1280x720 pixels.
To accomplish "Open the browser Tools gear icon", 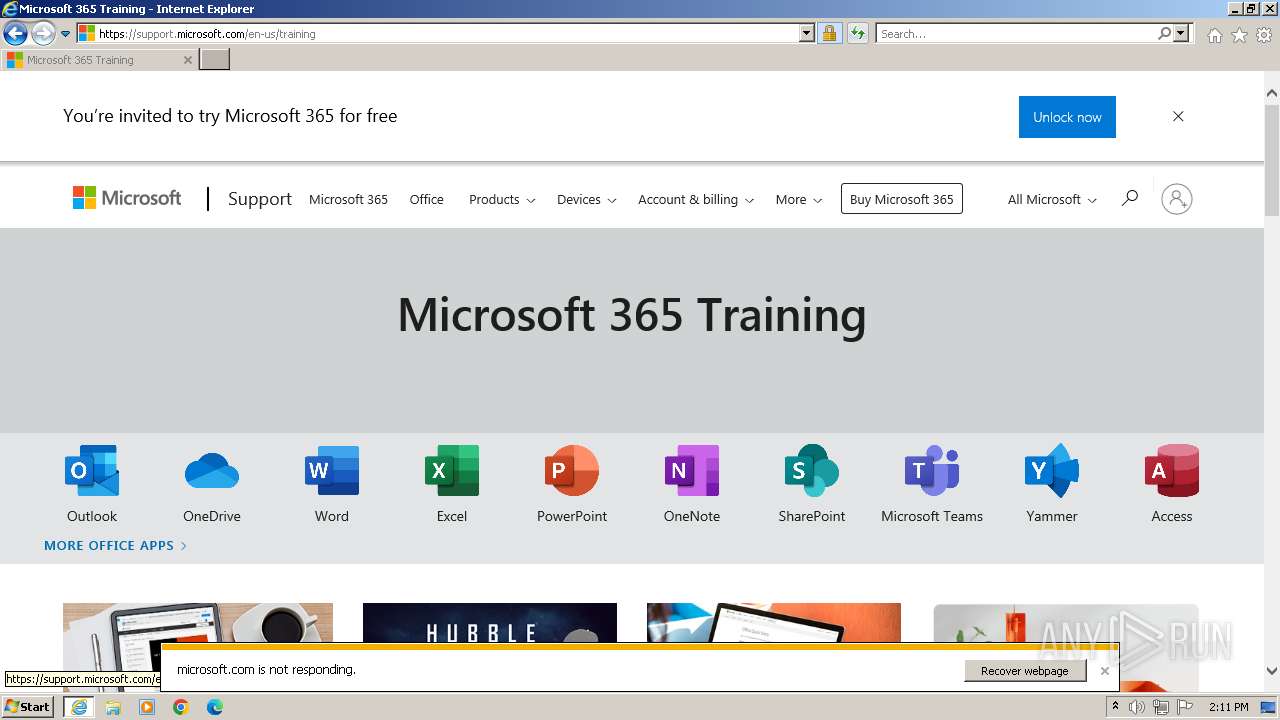I will click(1264, 35).
